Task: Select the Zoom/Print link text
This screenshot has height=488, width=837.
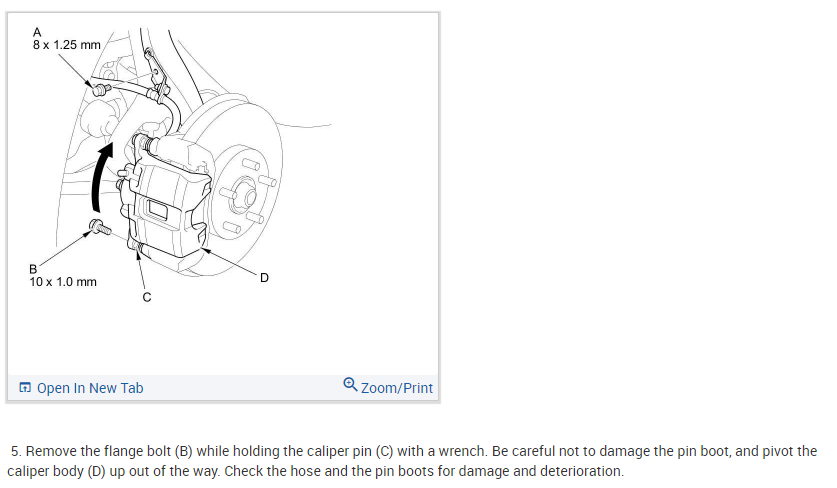Action: point(397,388)
